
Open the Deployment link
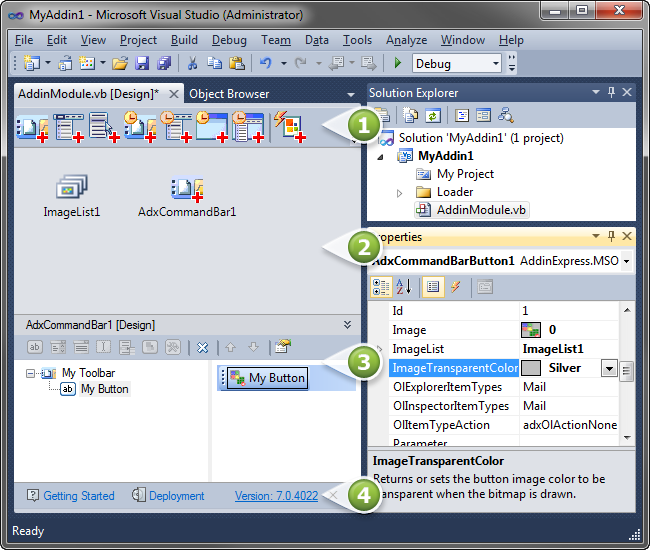point(177,496)
